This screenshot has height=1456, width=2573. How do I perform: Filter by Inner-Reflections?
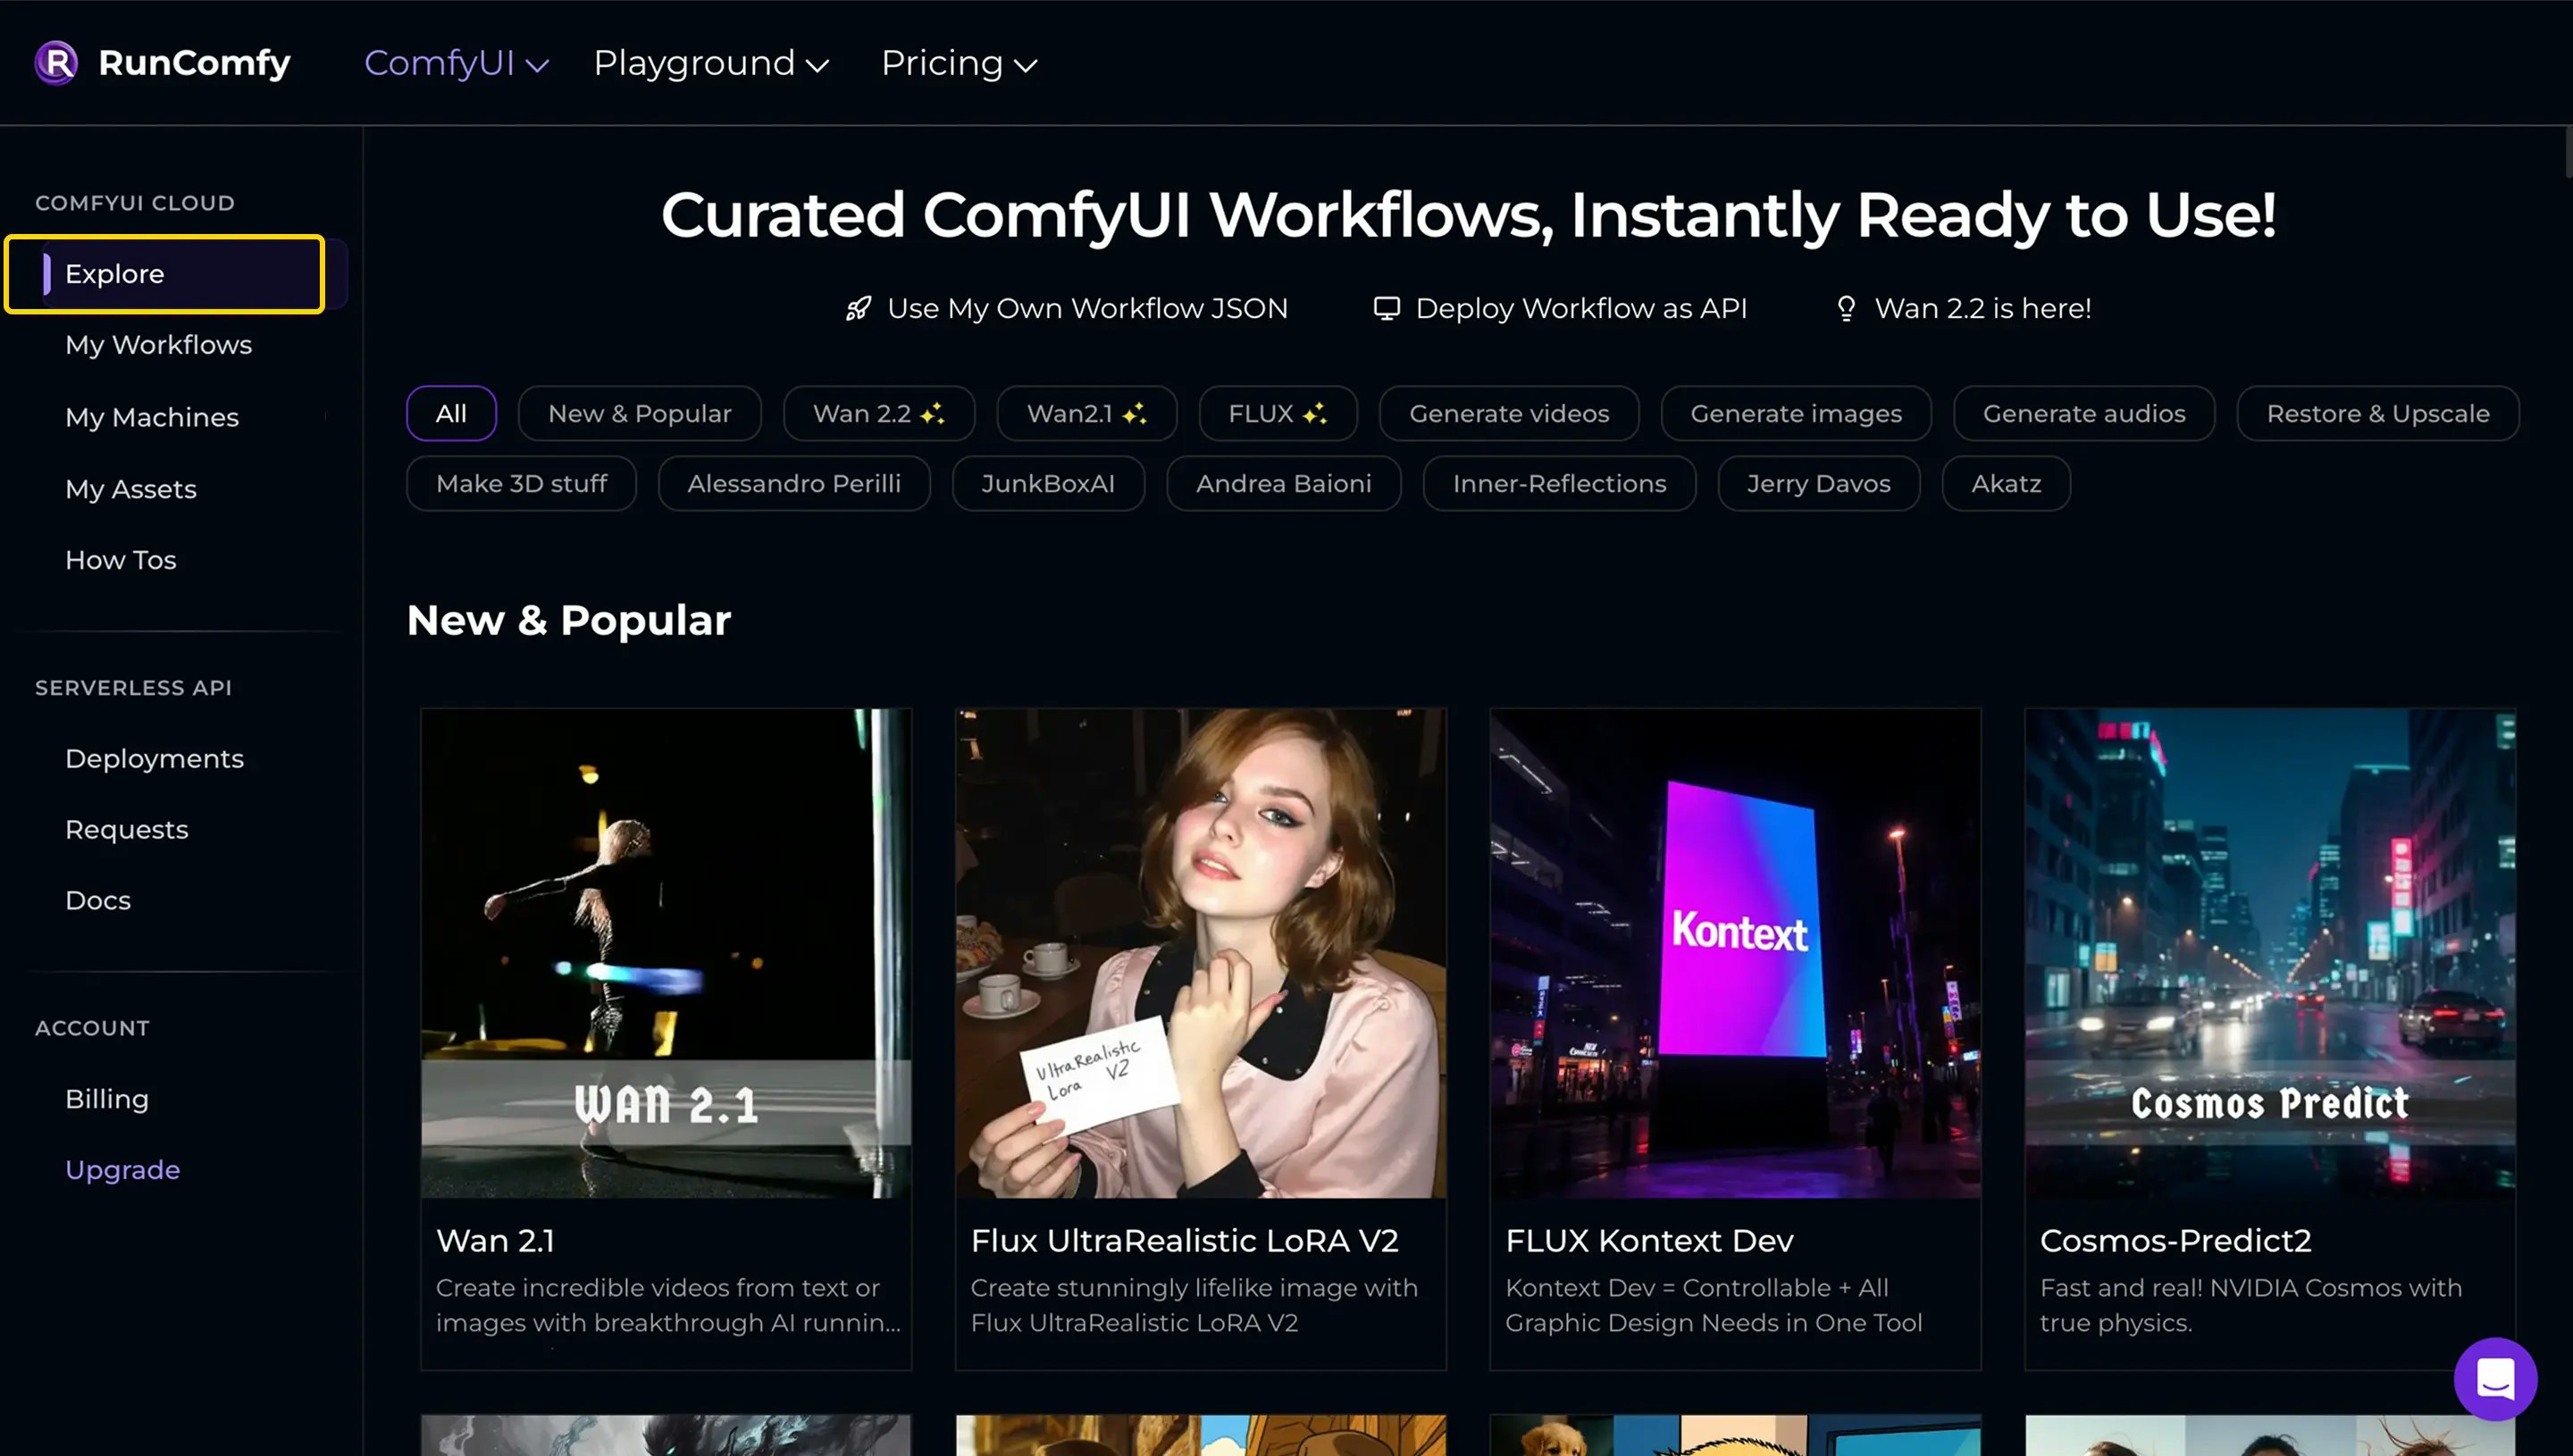(1559, 483)
